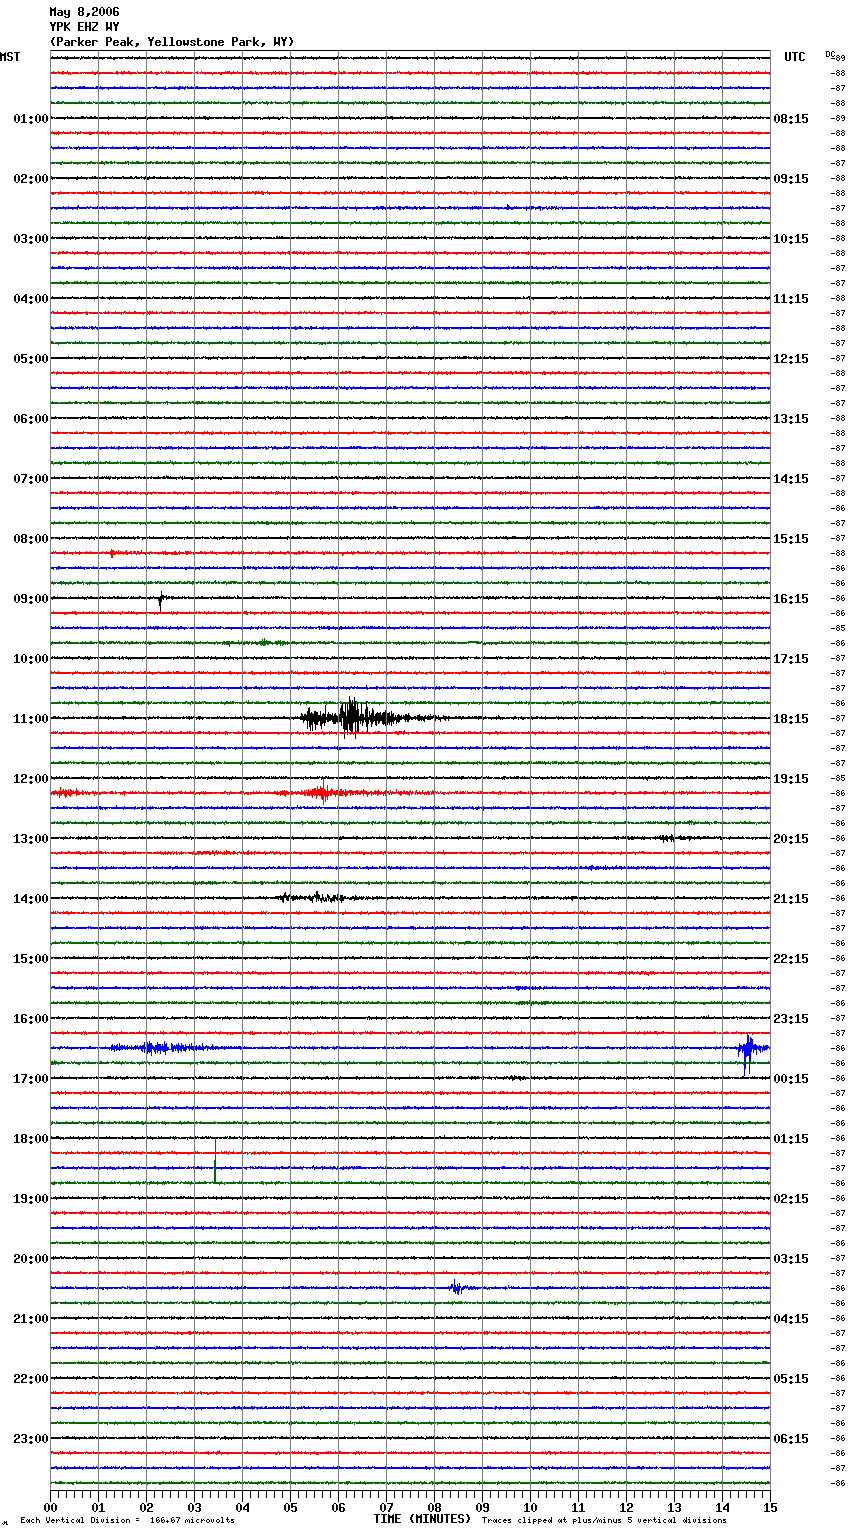The height and width of the screenshot is (1534, 850).
Task: Select the '01:00' MST row label
Action: pos(31,119)
